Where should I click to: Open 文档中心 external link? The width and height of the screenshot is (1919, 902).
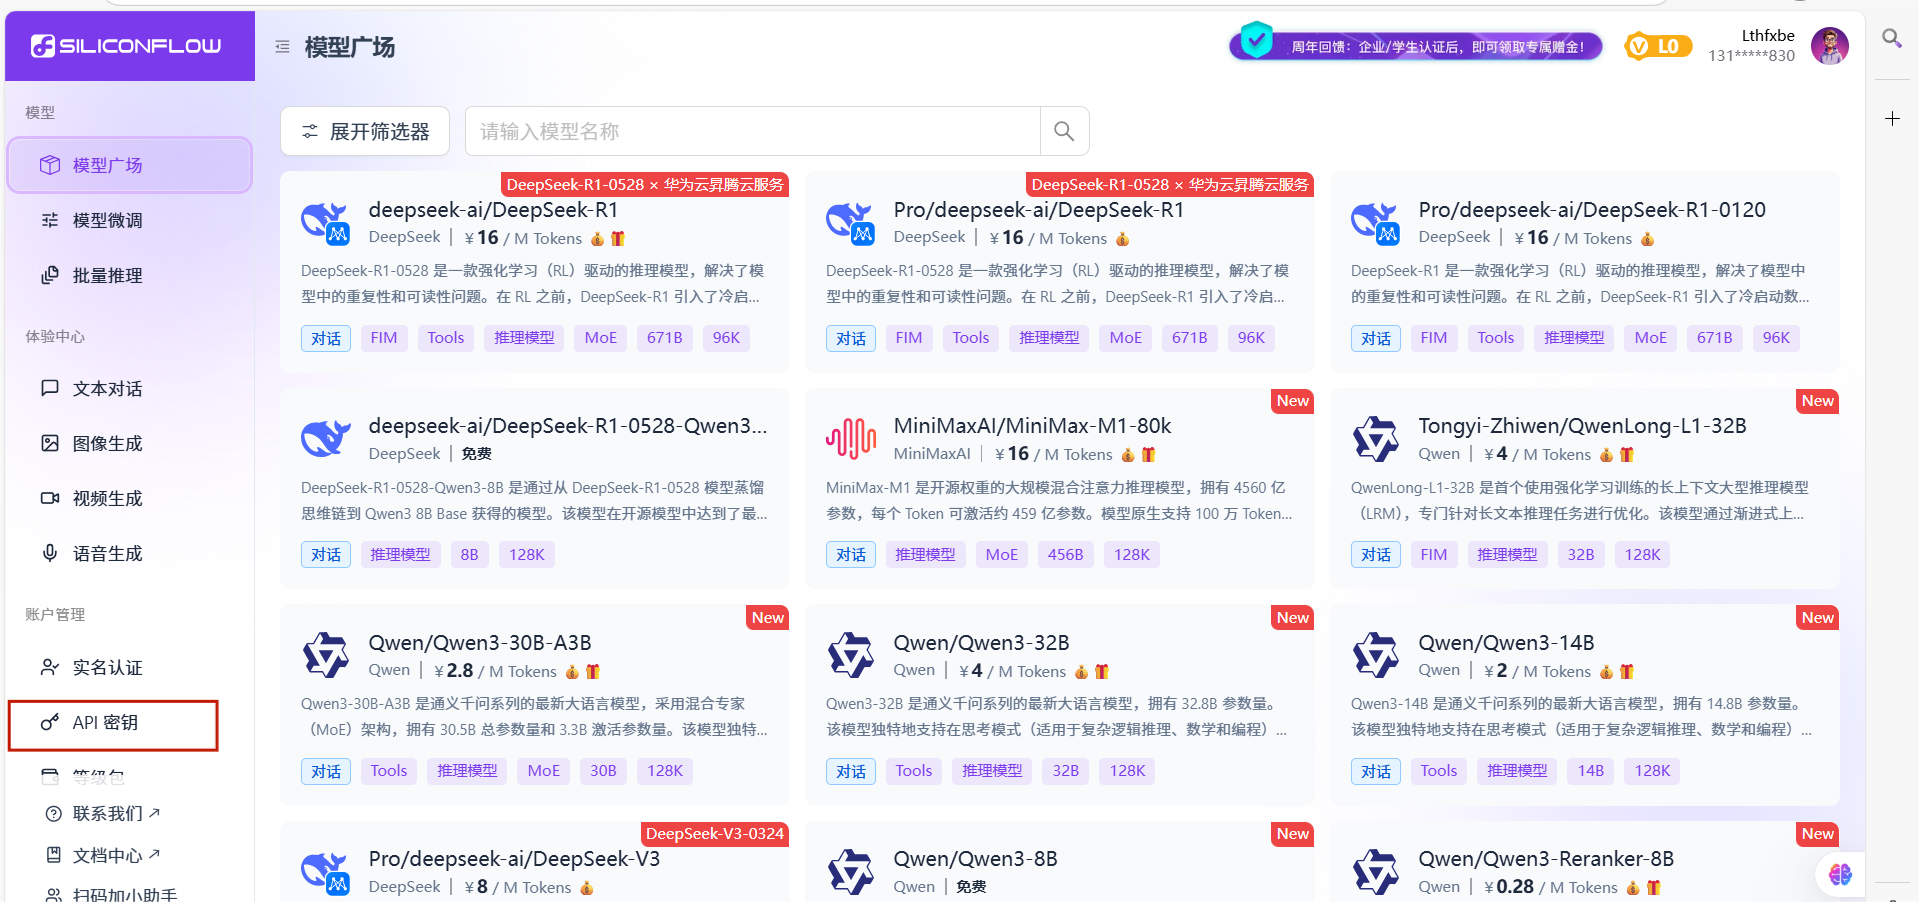(x=115, y=855)
